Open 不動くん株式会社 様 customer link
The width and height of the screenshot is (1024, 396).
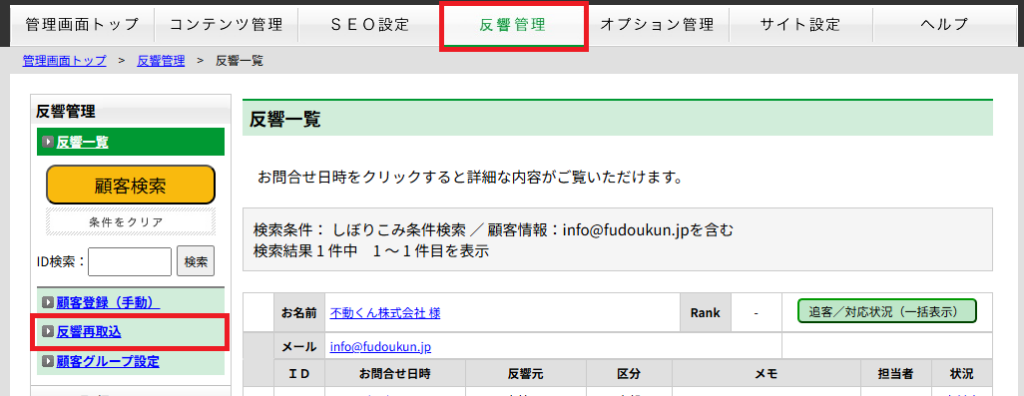point(385,313)
